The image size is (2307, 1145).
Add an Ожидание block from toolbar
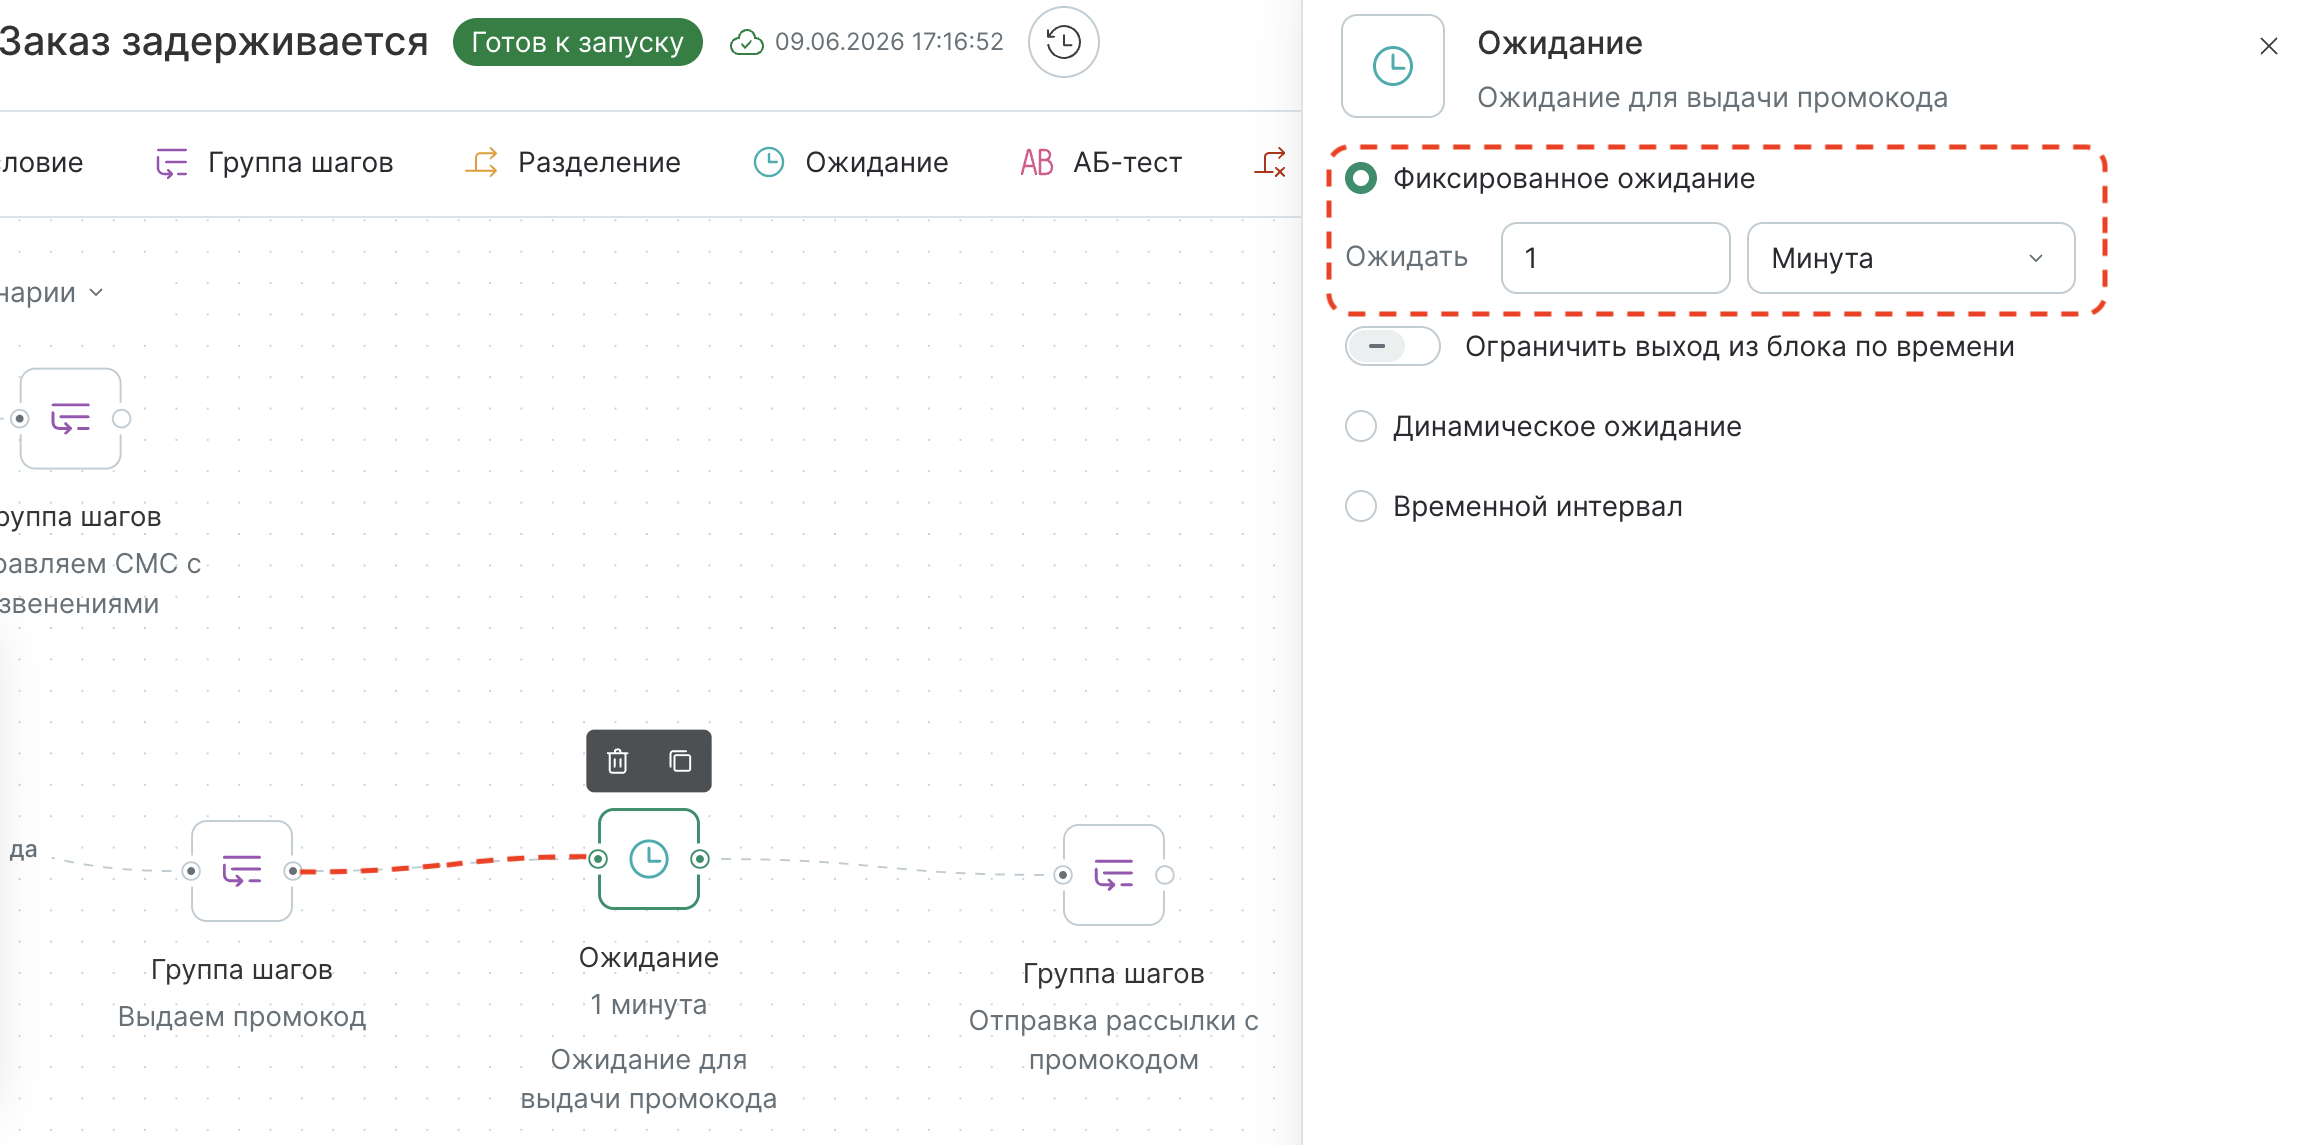[850, 162]
